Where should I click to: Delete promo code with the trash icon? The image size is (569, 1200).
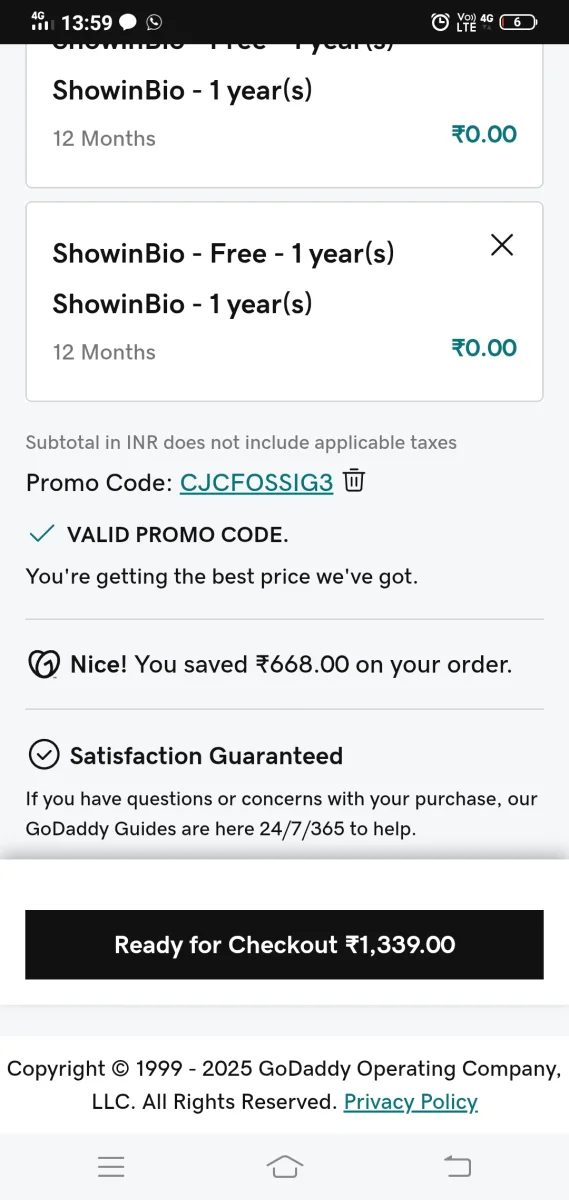354,481
